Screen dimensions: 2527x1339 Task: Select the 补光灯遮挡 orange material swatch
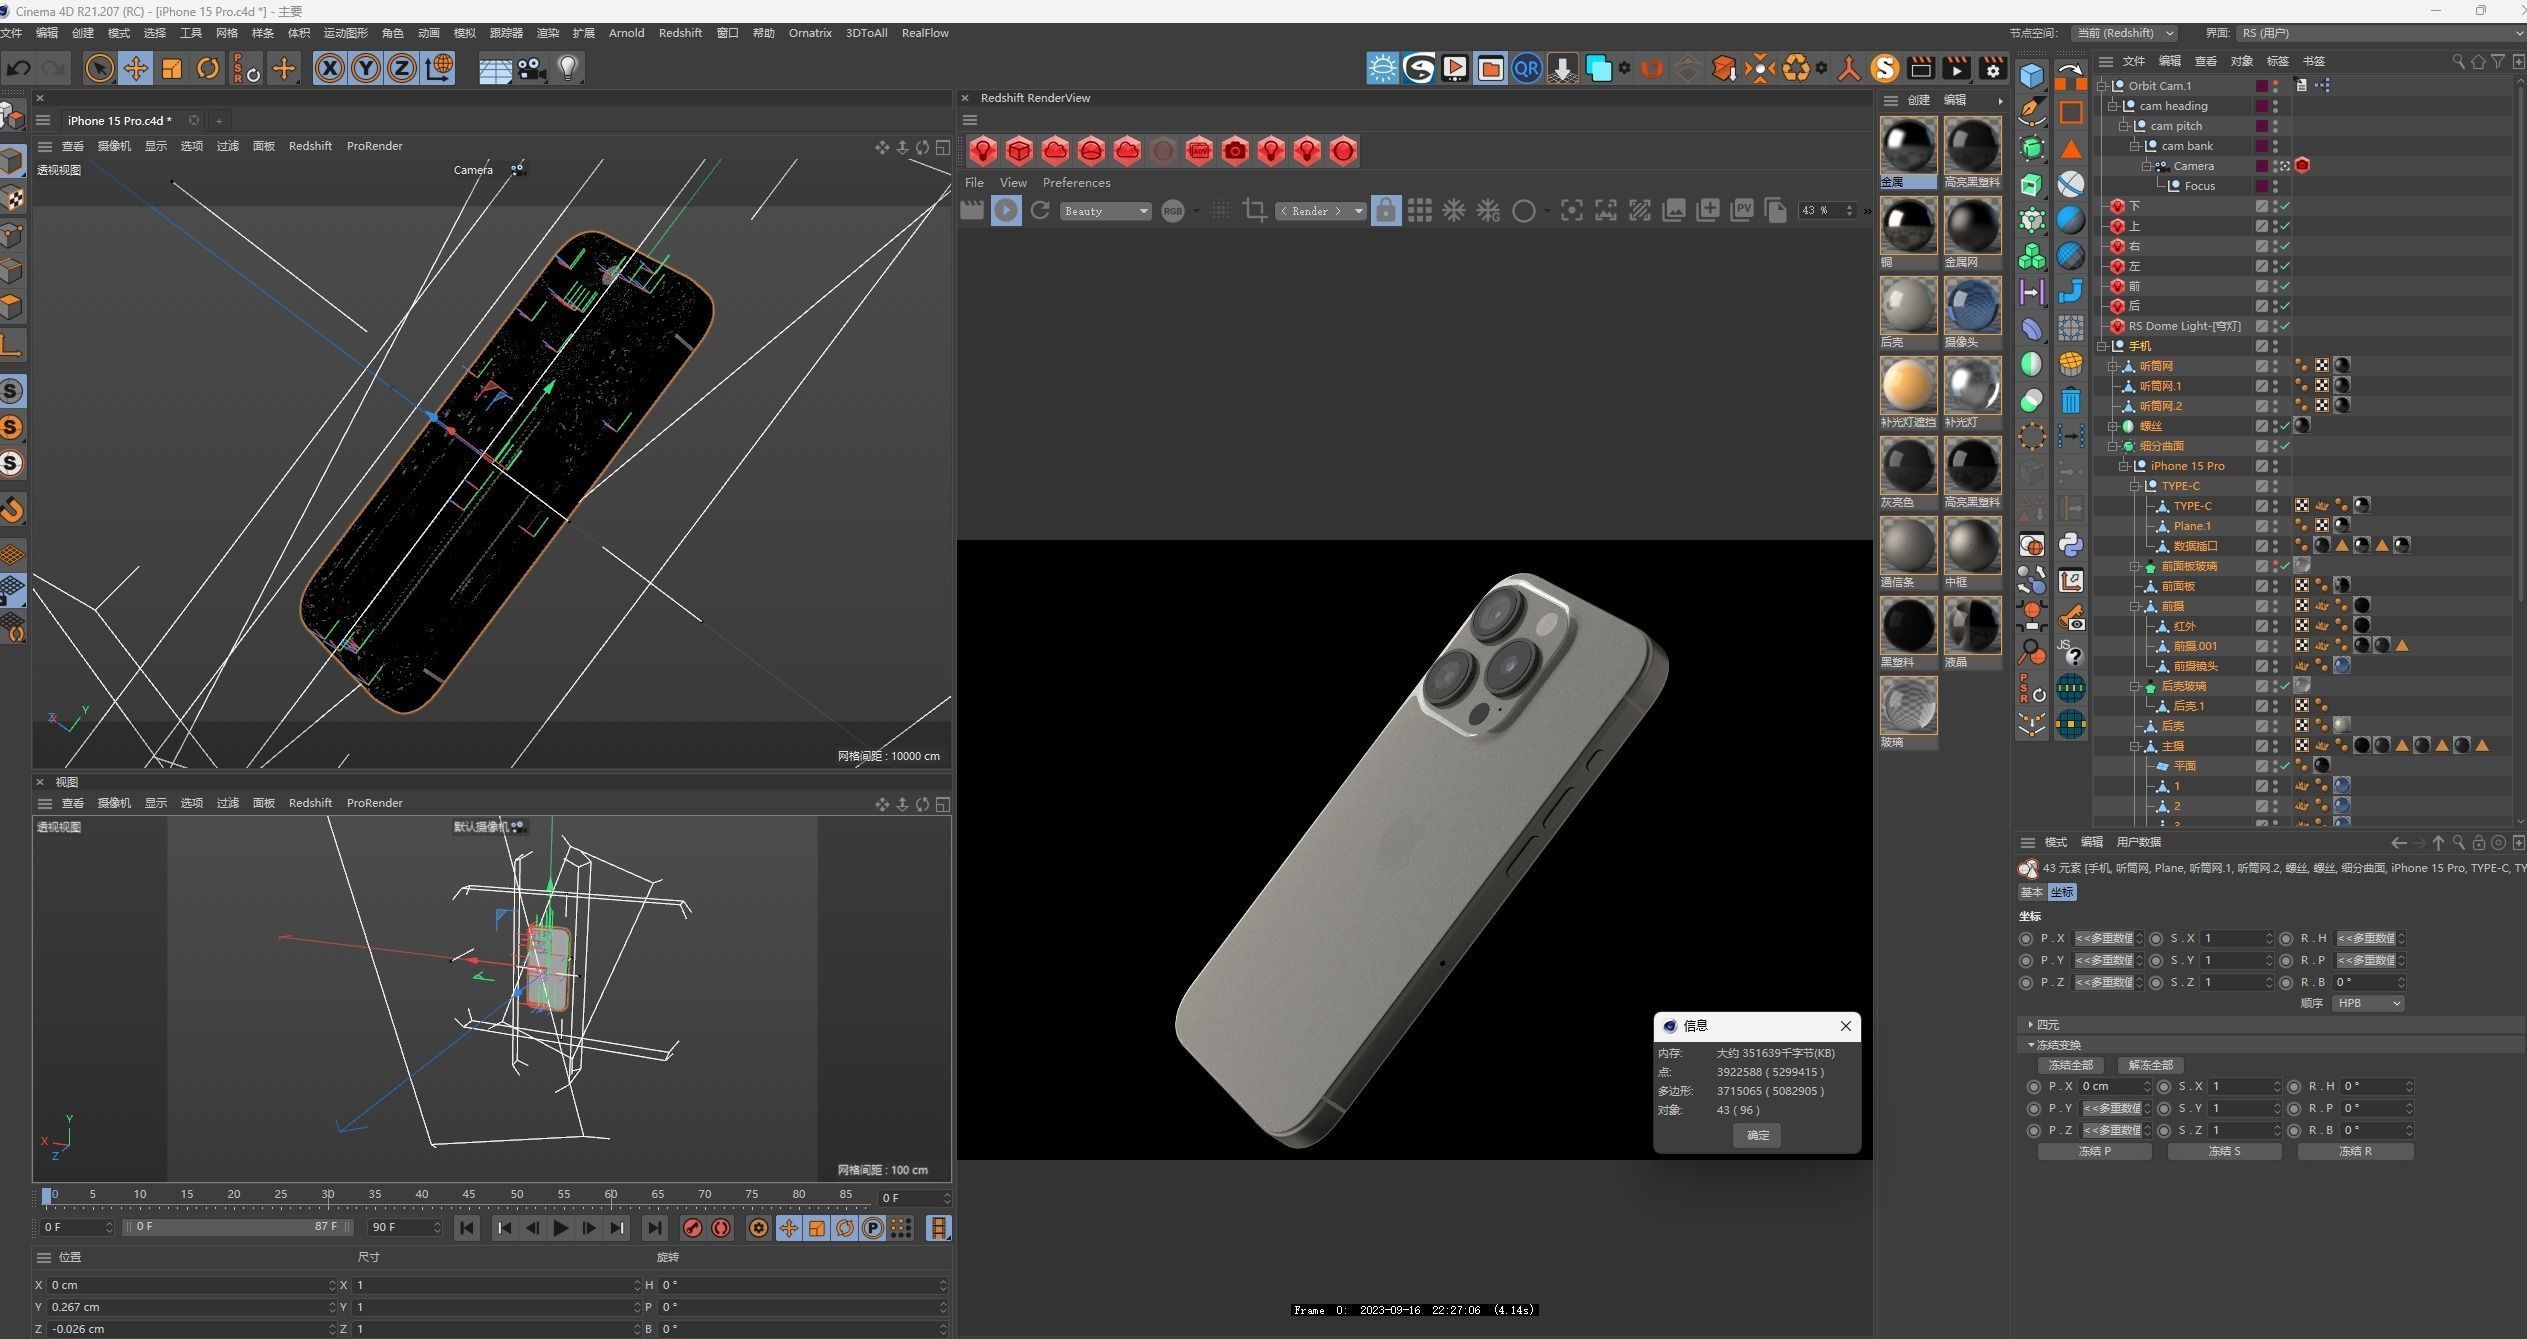pos(1907,385)
